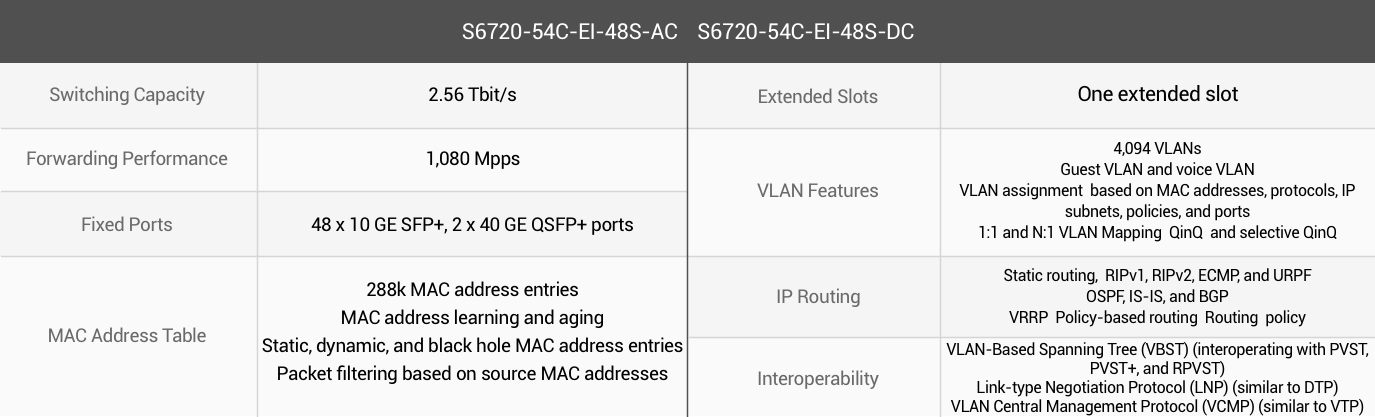Click the OSPF, IS-IS, and BGP line
This screenshot has width=1375, height=417.
click(x=1157, y=296)
